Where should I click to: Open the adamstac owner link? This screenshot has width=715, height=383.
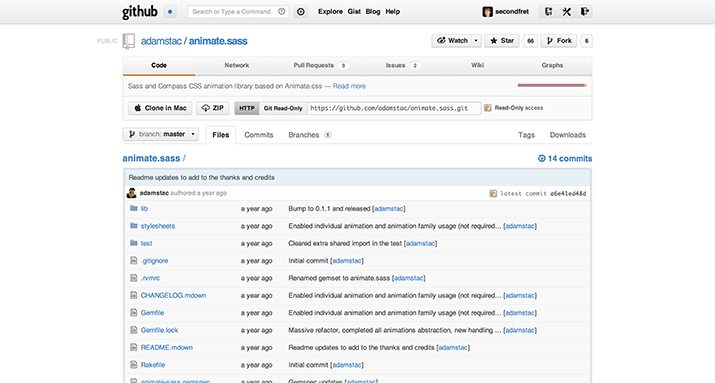point(161,41)
